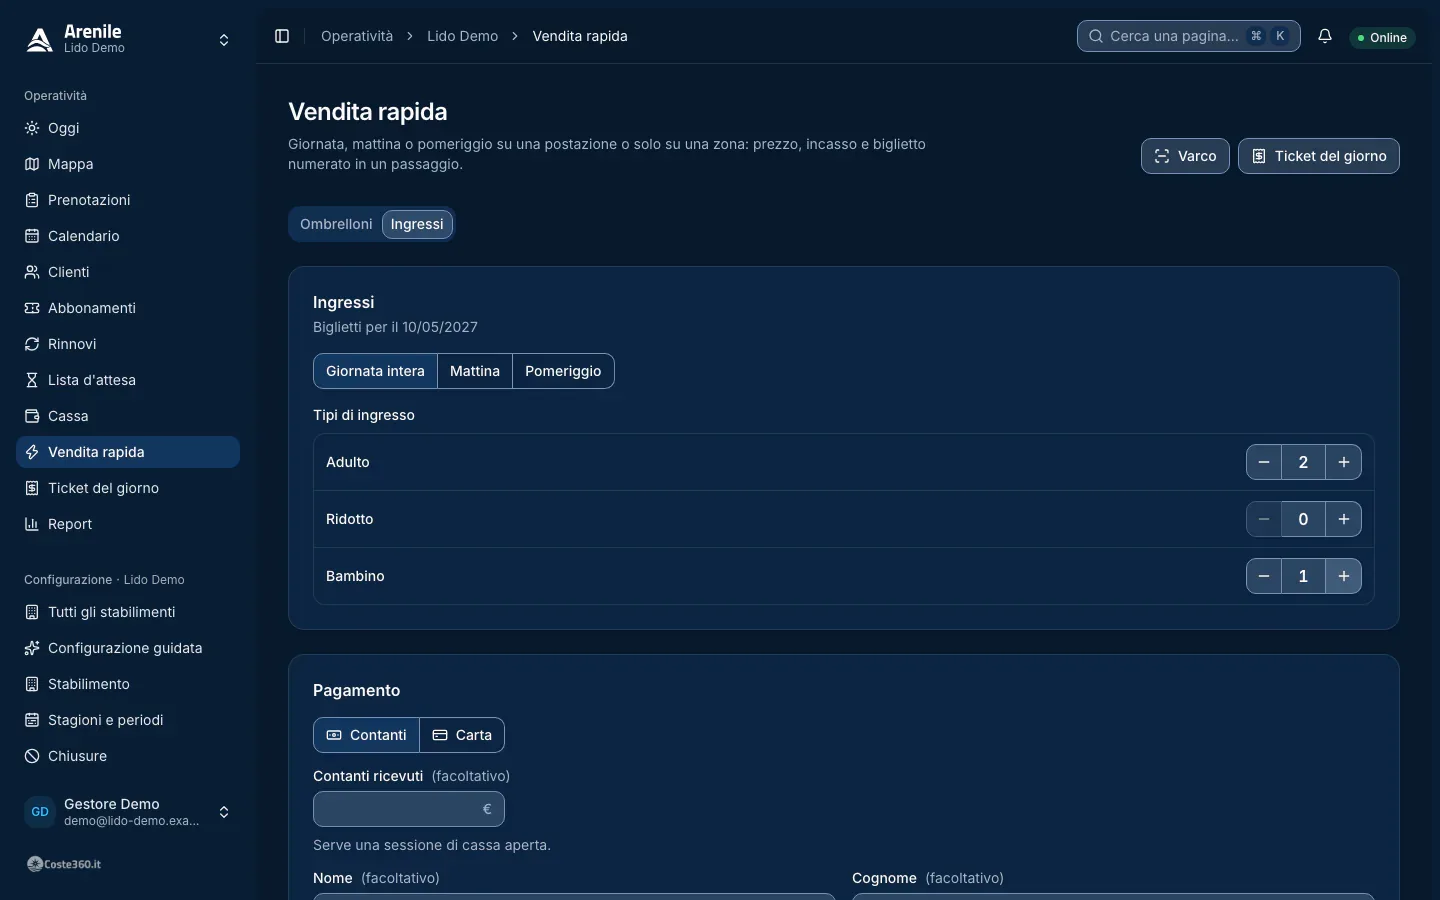Click the Arenile logo
1440x900 pixels.
(x=40, y=39)
